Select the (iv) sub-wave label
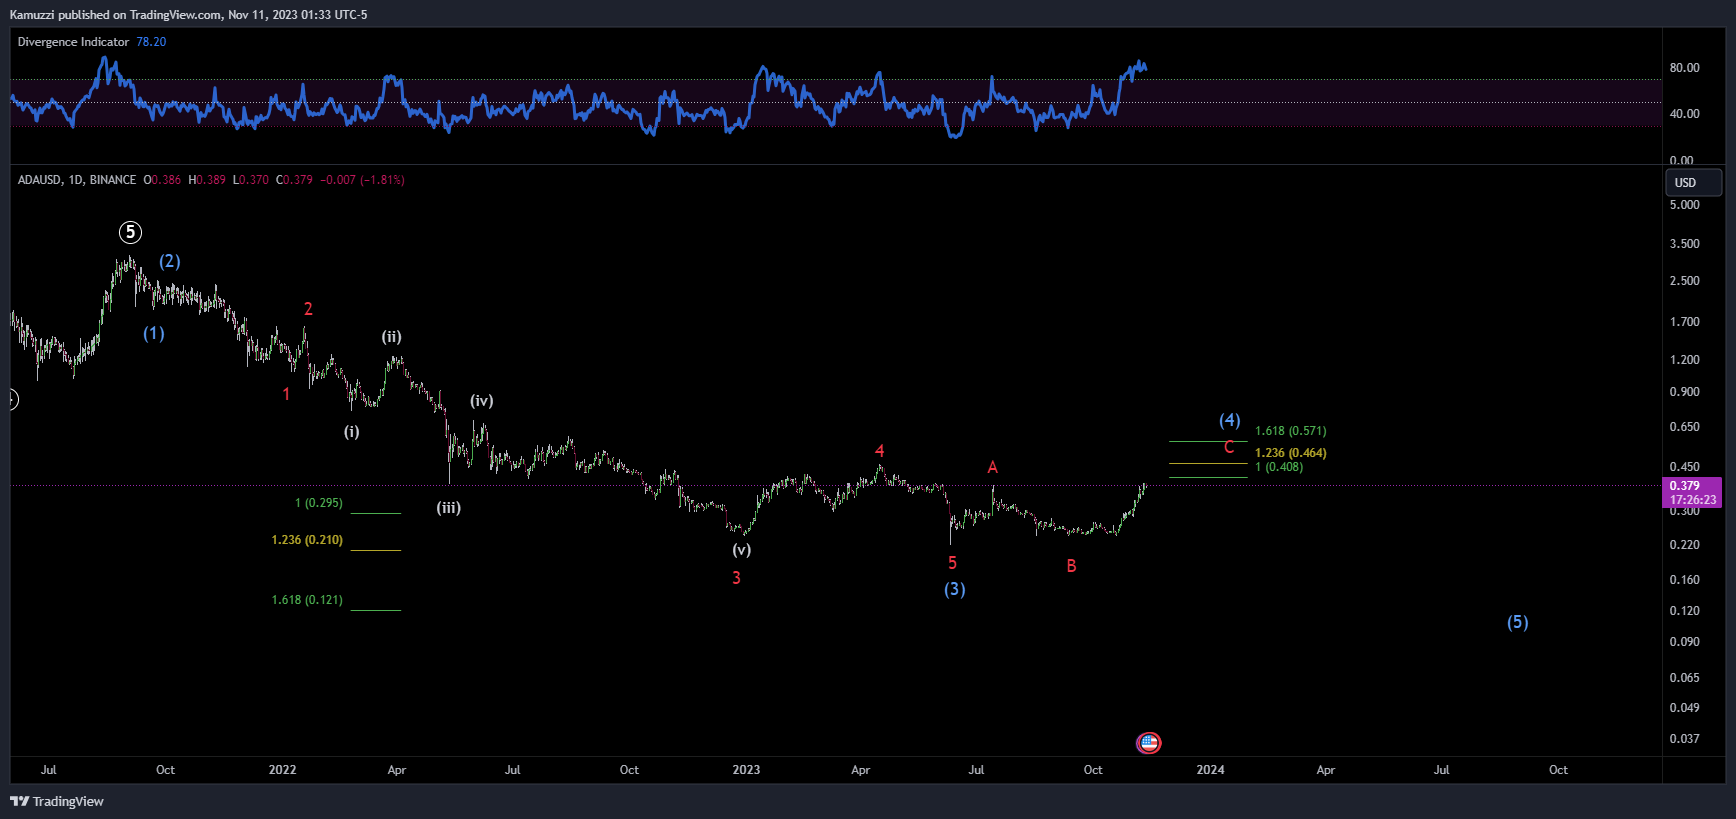 (482, 401)
